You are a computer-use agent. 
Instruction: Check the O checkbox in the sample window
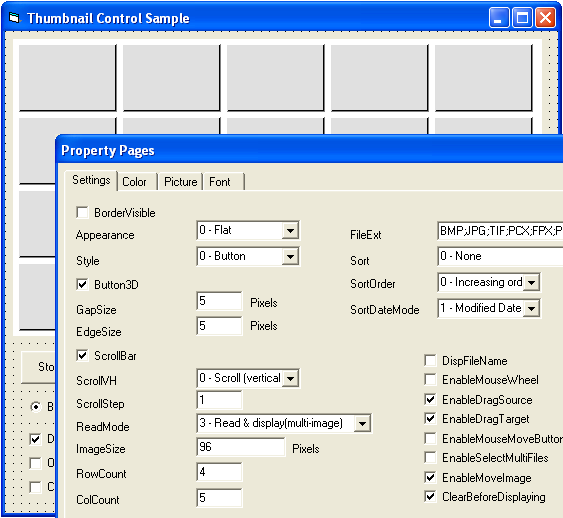35,463
